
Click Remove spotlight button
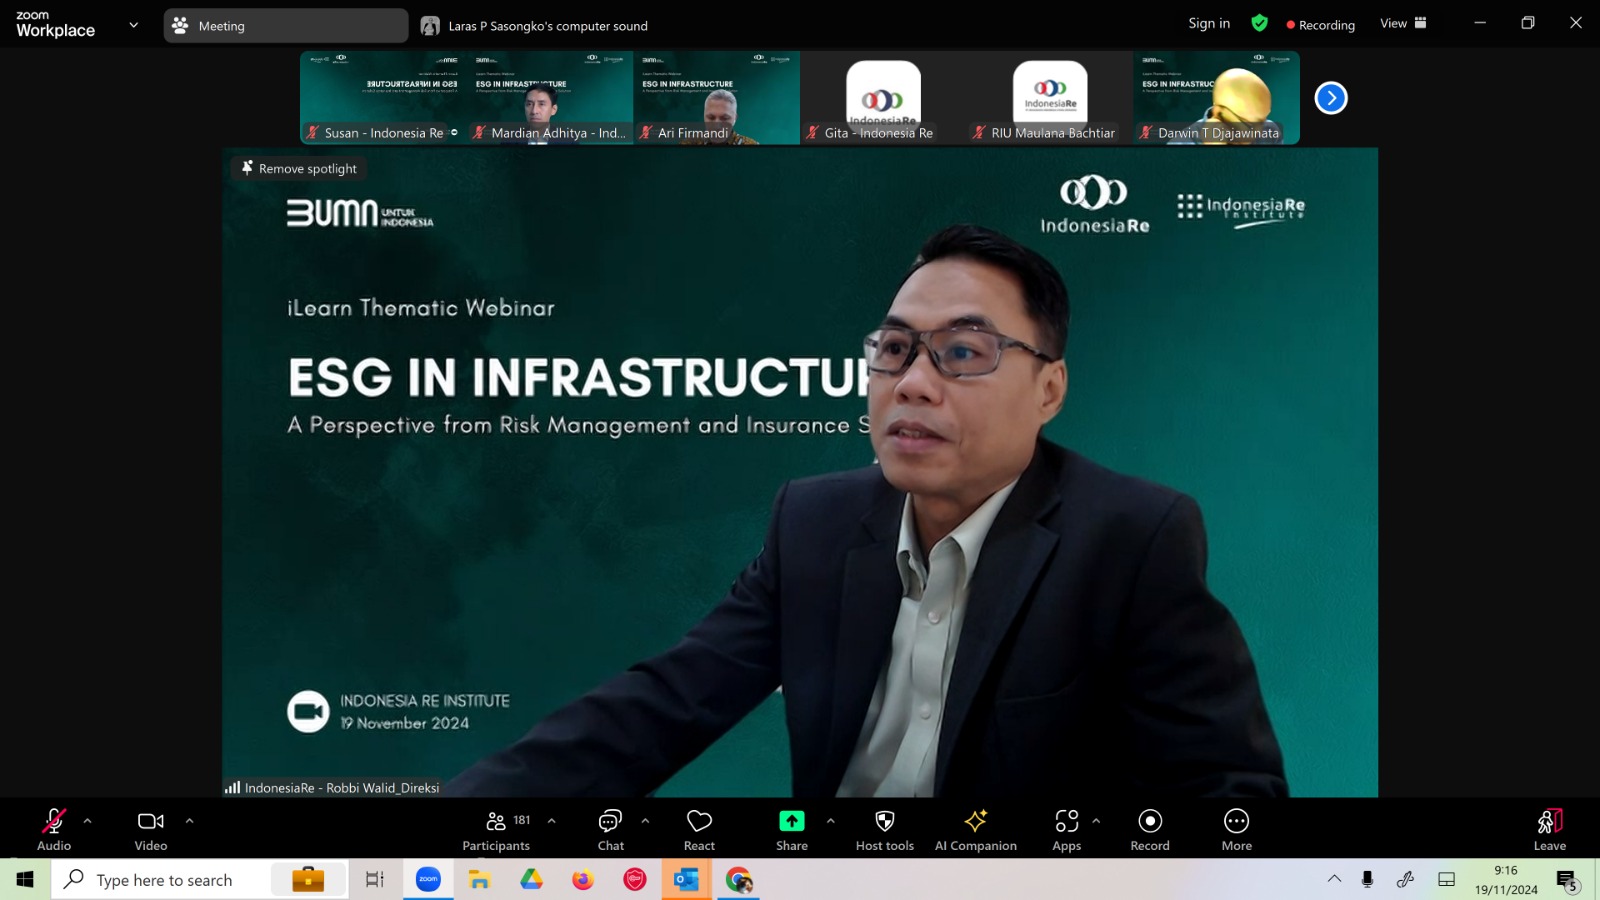(x=299, y=169)
